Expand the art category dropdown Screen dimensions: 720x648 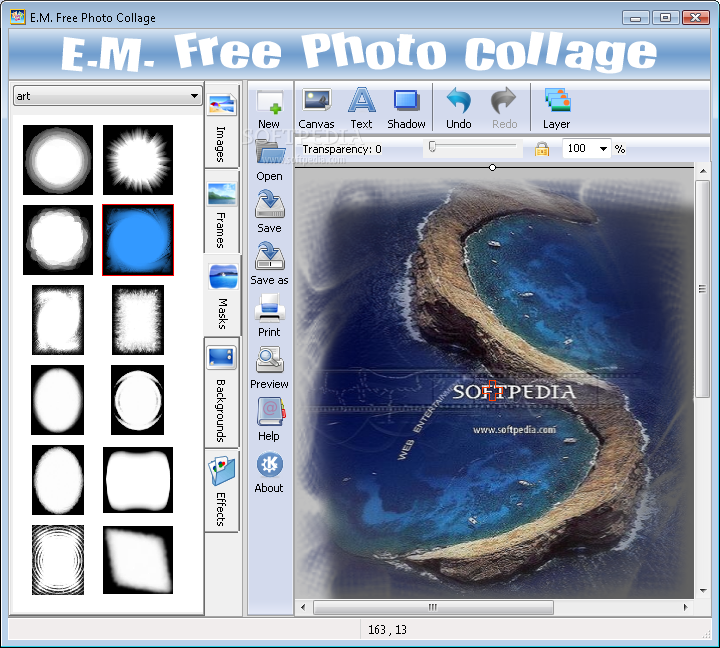click(194, 96)
